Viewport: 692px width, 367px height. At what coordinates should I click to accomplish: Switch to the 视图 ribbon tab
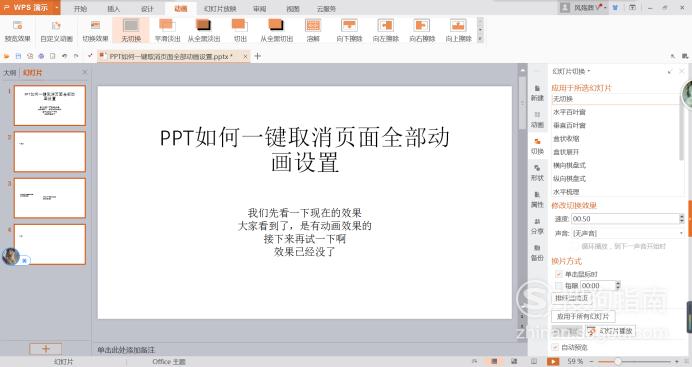pyautogui.click(x=293, y=8)
